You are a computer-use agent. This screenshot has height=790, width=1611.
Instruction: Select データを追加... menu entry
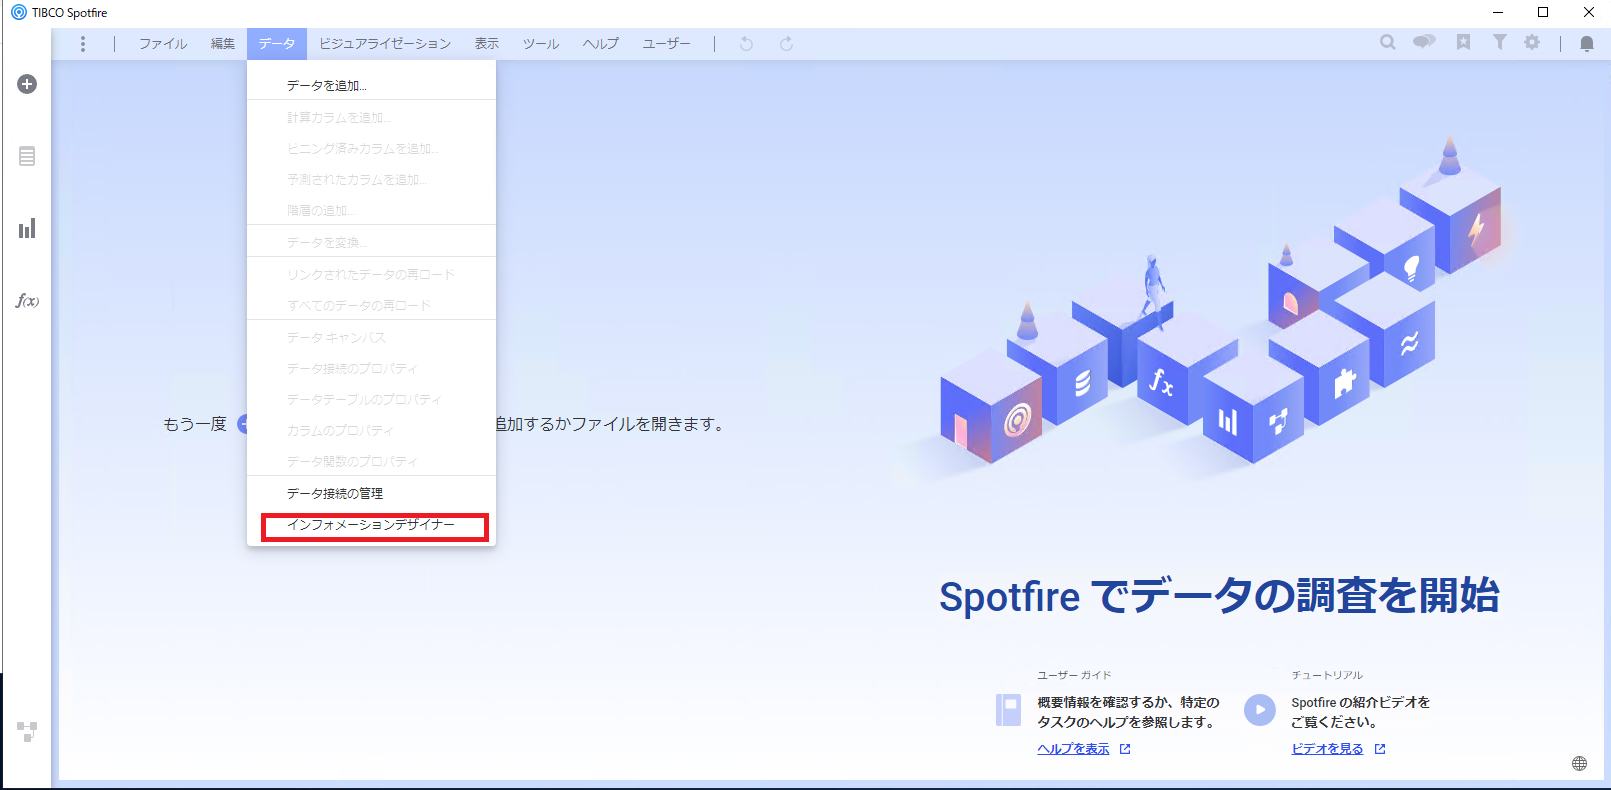pos(371,85)
